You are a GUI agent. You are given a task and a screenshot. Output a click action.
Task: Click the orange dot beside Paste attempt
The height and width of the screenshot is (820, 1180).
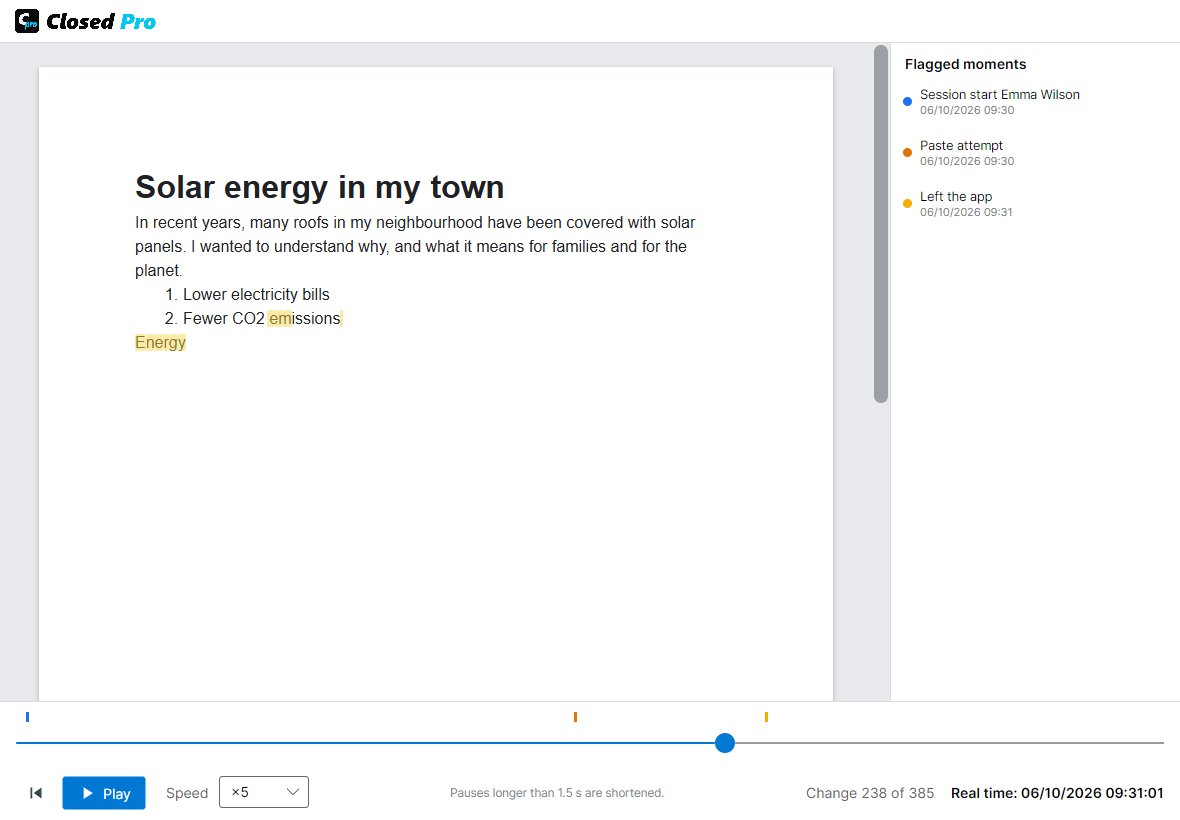tap(908, 153)
